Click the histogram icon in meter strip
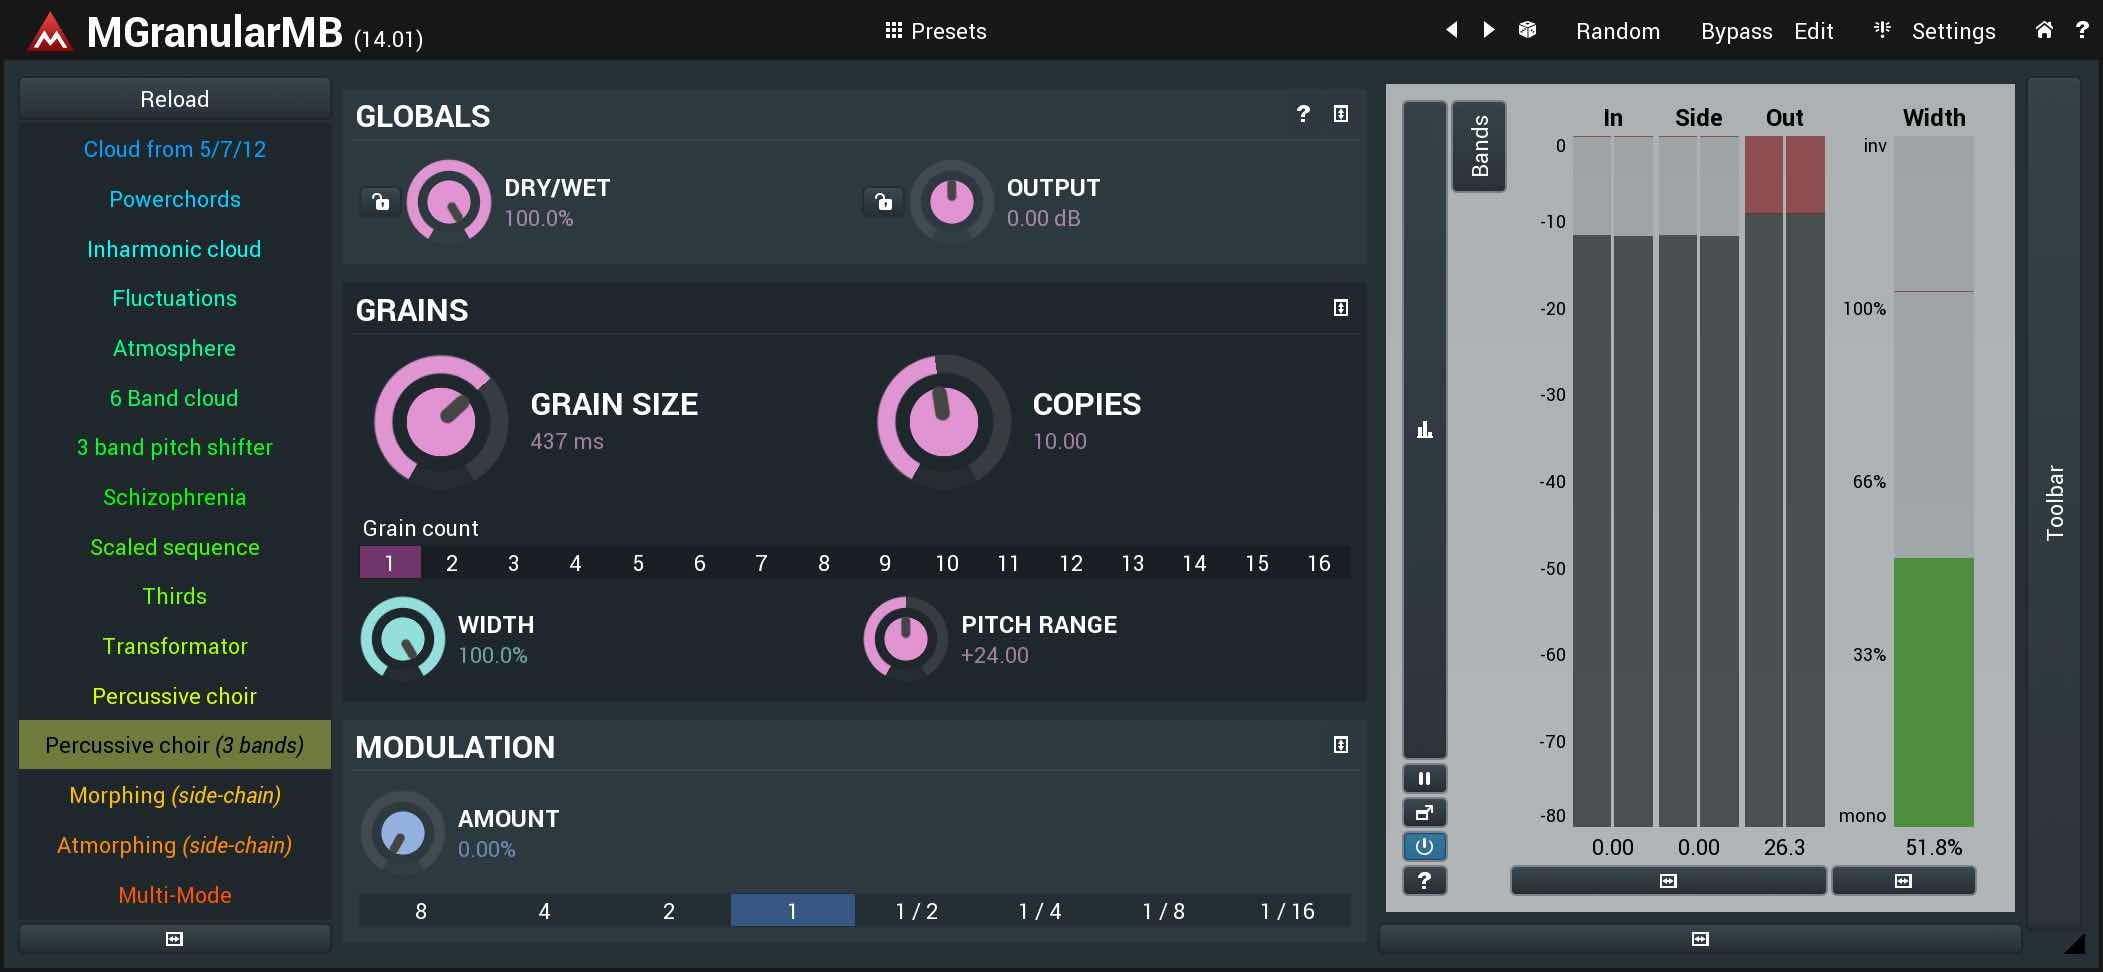Screen dimensions: 2103x972 [1424, 430]
